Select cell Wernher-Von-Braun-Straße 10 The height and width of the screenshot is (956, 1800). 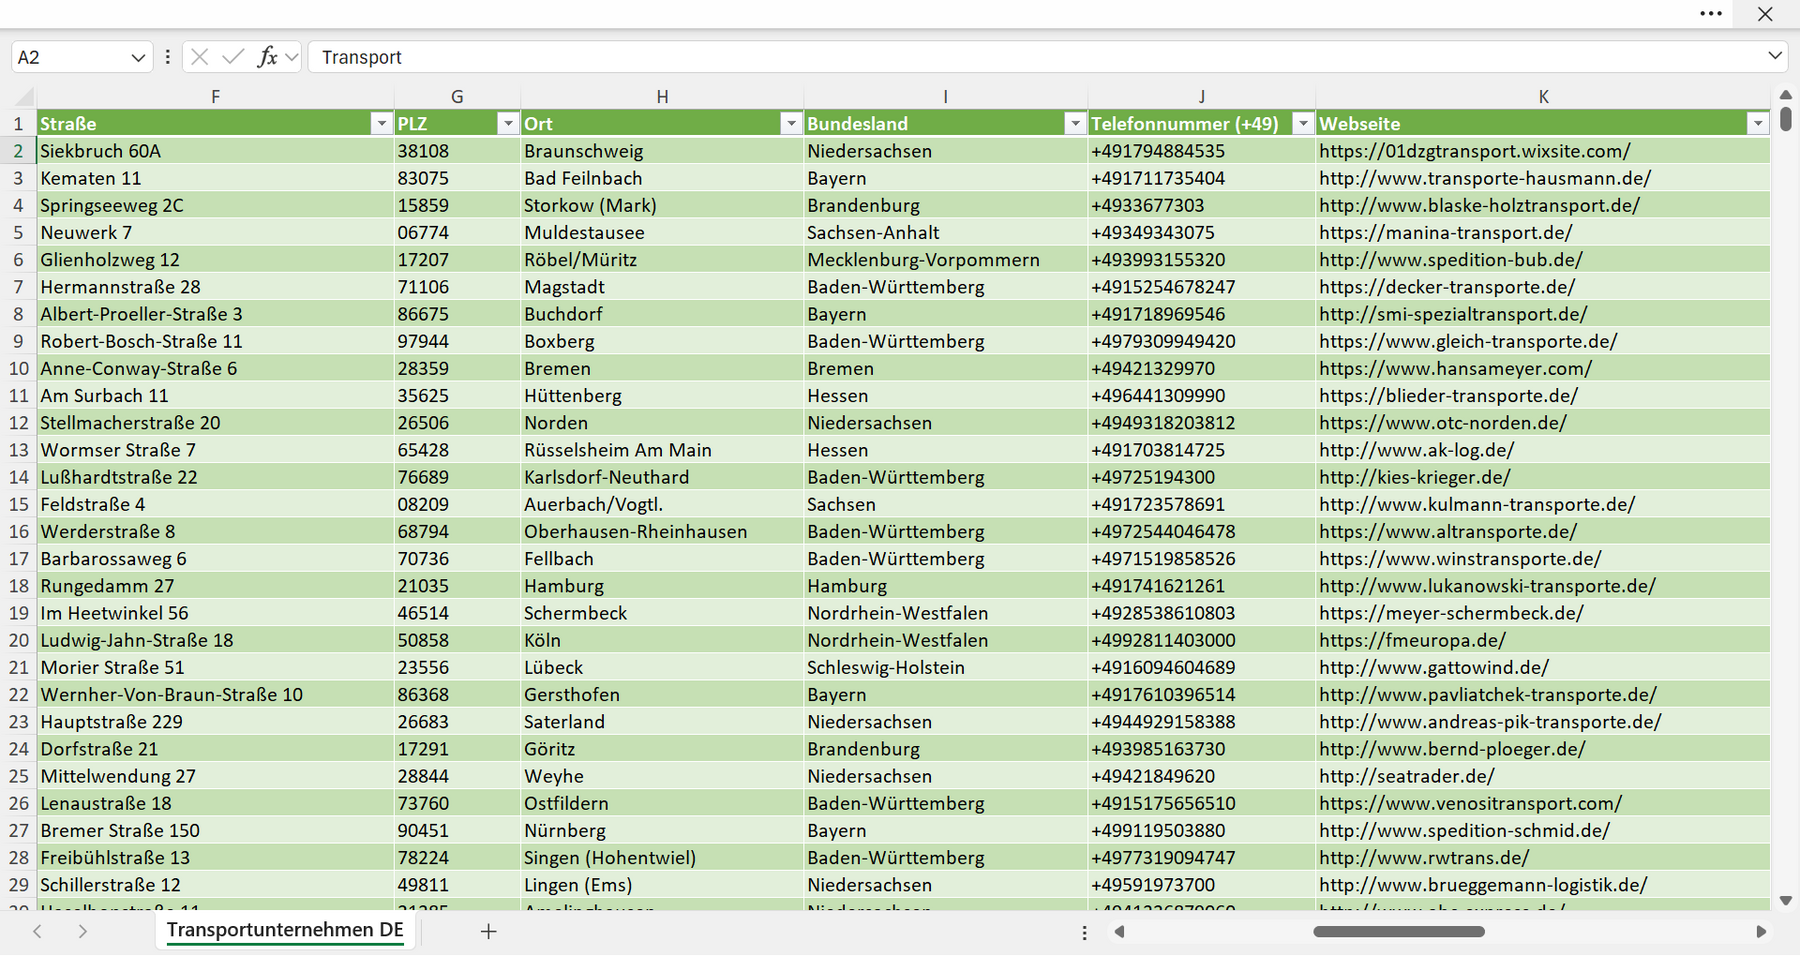pos(215,695)
